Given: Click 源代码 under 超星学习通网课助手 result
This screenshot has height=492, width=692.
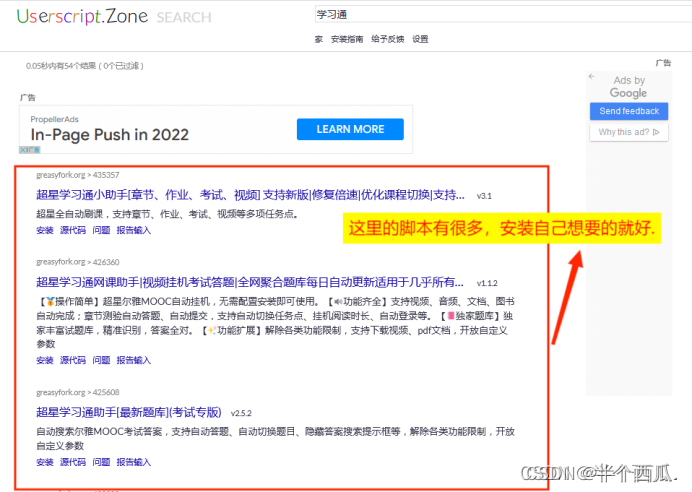Looking at the screenshot, I should pyautogui.click(x=73, y=361).
